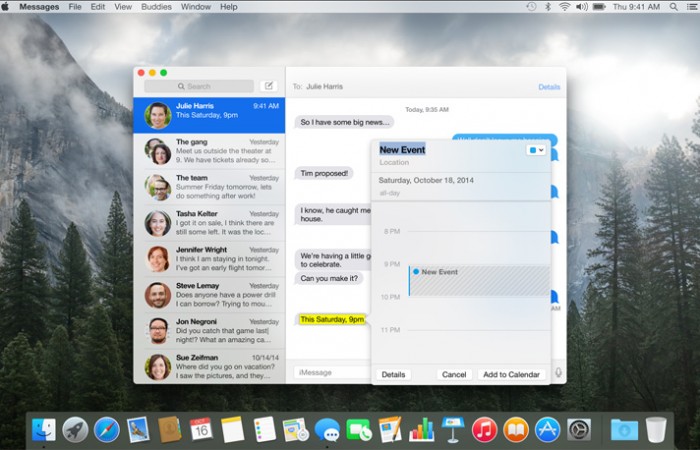Click the New Event block at 9 PM

(x=478, y=280)
